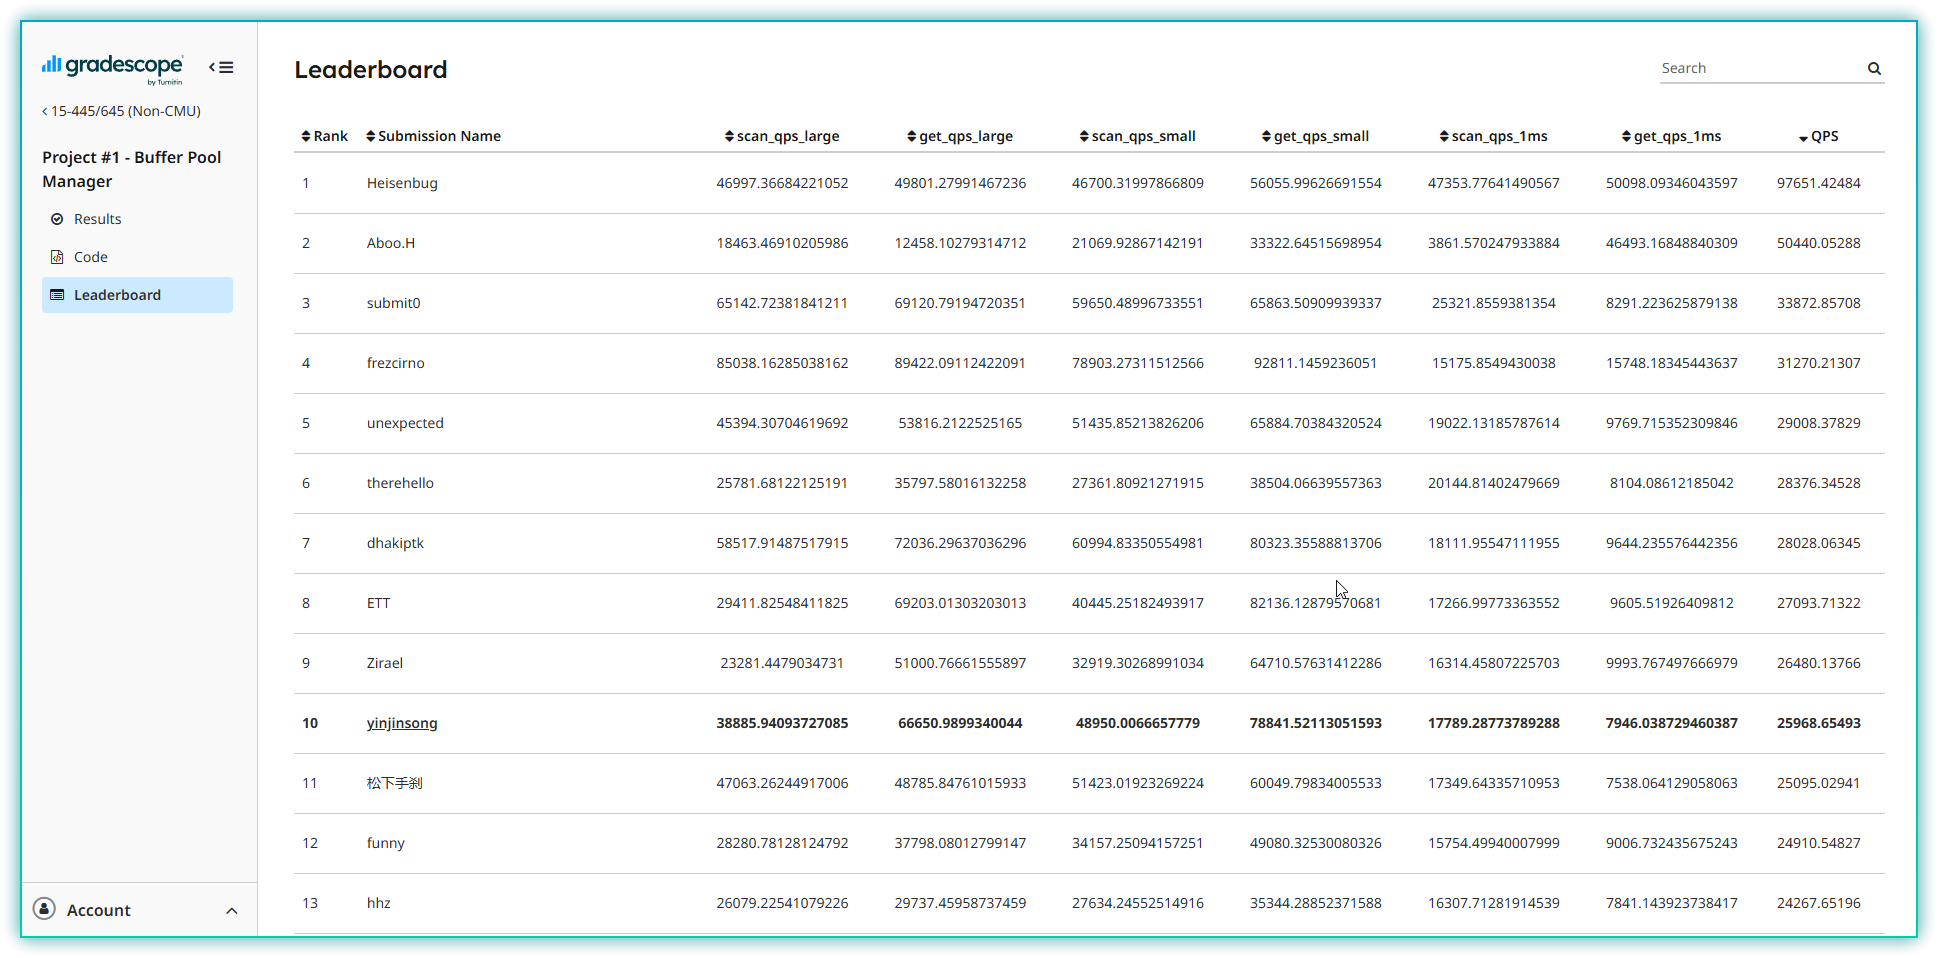Select the Results checkmark icon in sidebar
Screen dimensions: 1938x958
coord(56,219)
